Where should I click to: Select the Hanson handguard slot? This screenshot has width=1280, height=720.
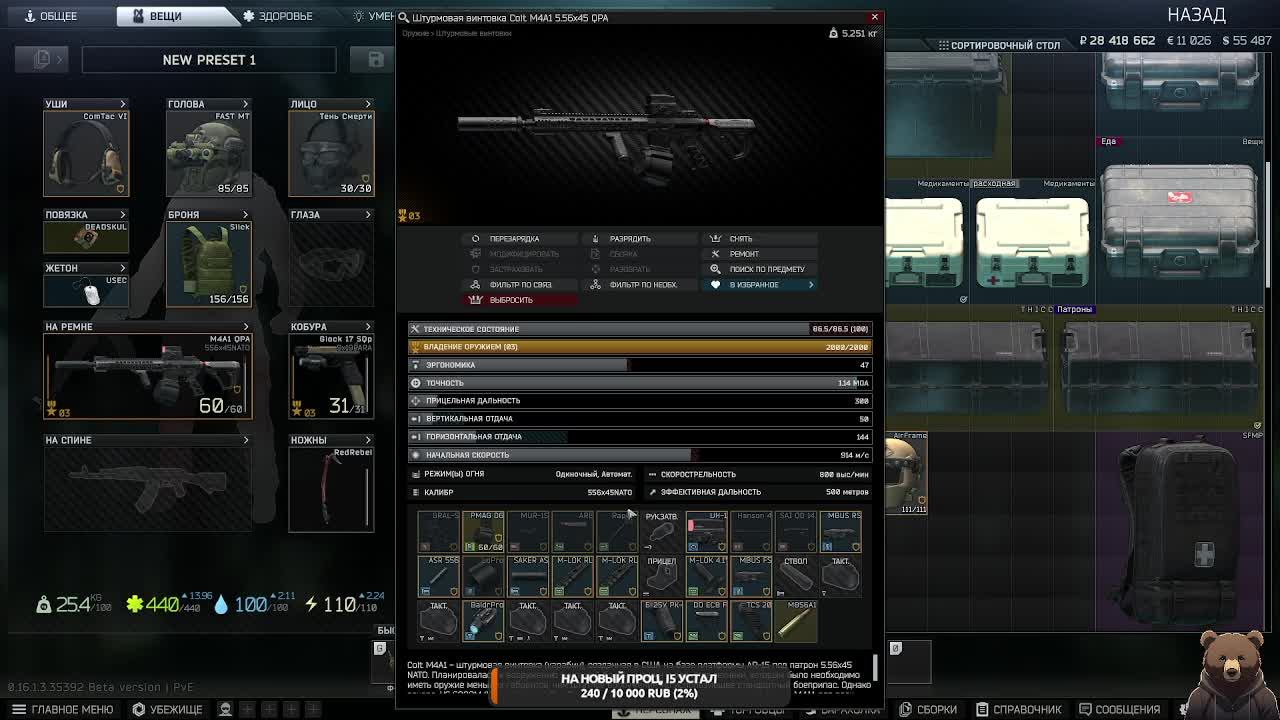pos(751,532)
